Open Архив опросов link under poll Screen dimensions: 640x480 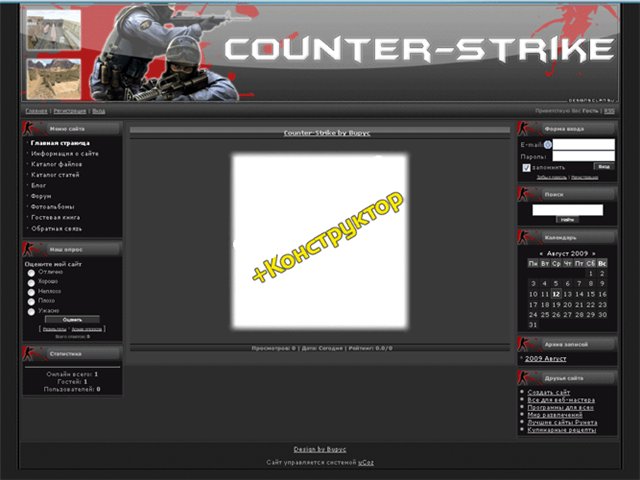tap(87, 329)
